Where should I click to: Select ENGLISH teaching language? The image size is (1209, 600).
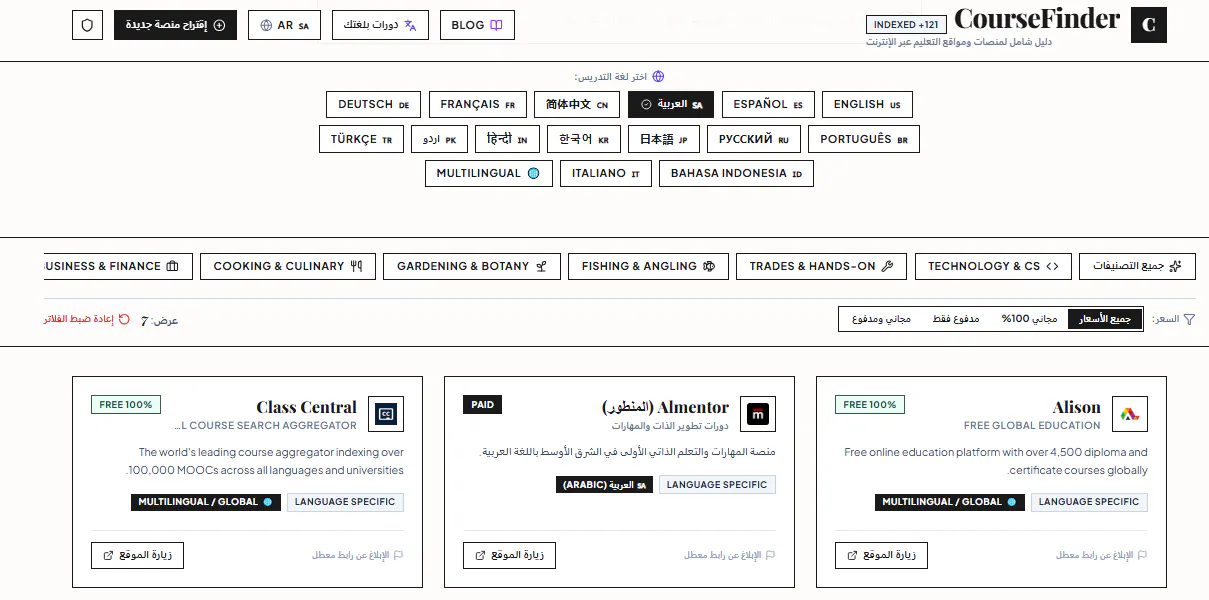pyautogui.click(x=867, y=104)
